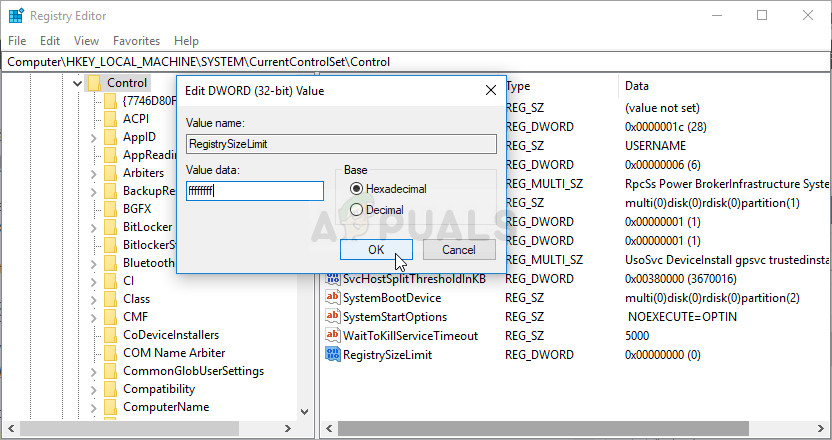The width and height of the screenshot is (832, 440).
Task: Click the WaitToKillServiceTimeout string icon
Action: pyautogui.click(x=333, y=336)
